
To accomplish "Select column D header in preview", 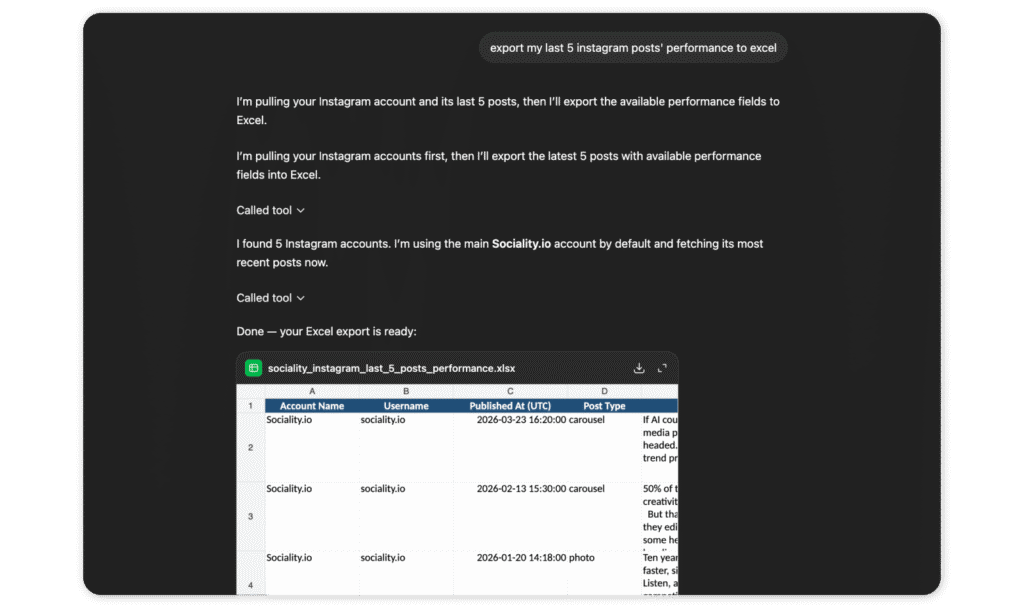I will coord(604,392).
